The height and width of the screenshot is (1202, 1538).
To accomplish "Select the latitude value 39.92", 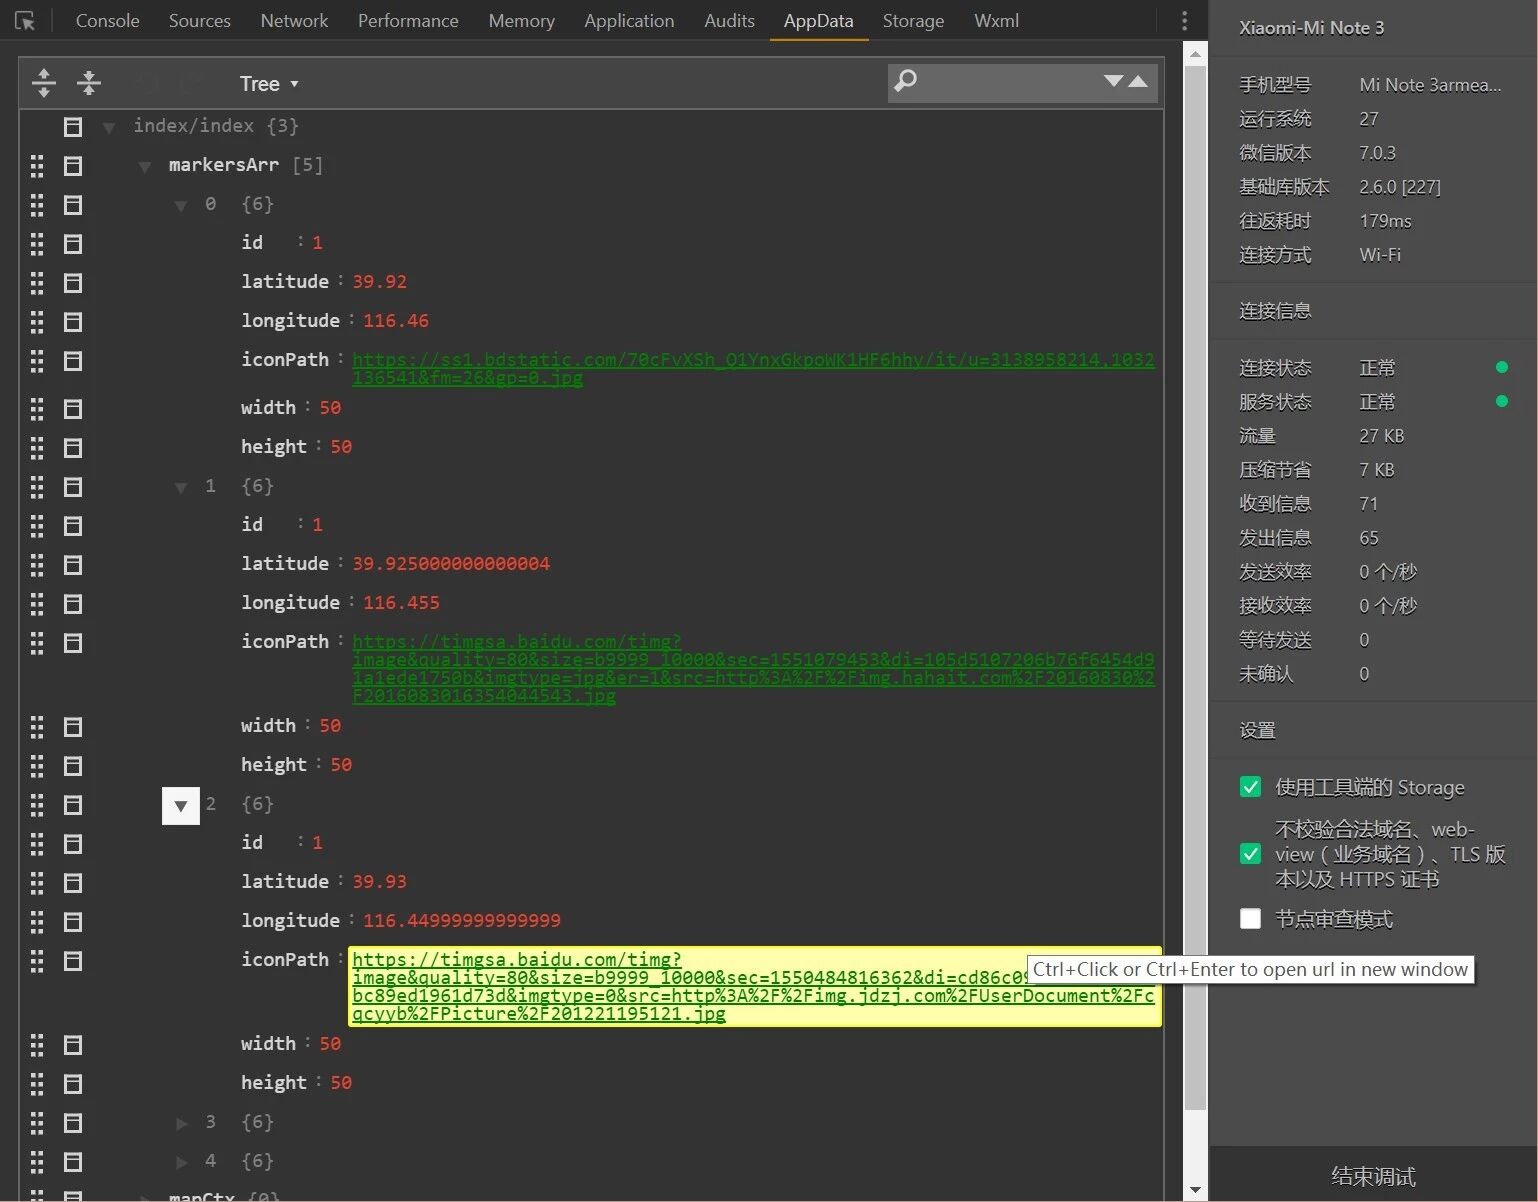I will pos(379,282).
